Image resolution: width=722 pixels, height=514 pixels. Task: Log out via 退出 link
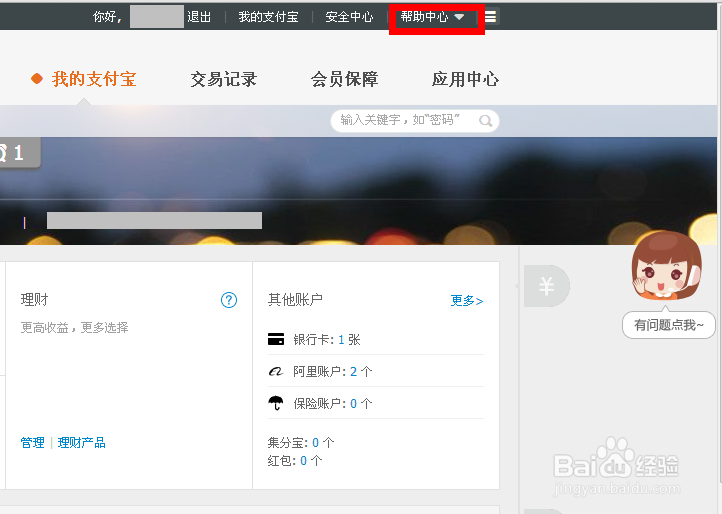click(x=199, y=17)
